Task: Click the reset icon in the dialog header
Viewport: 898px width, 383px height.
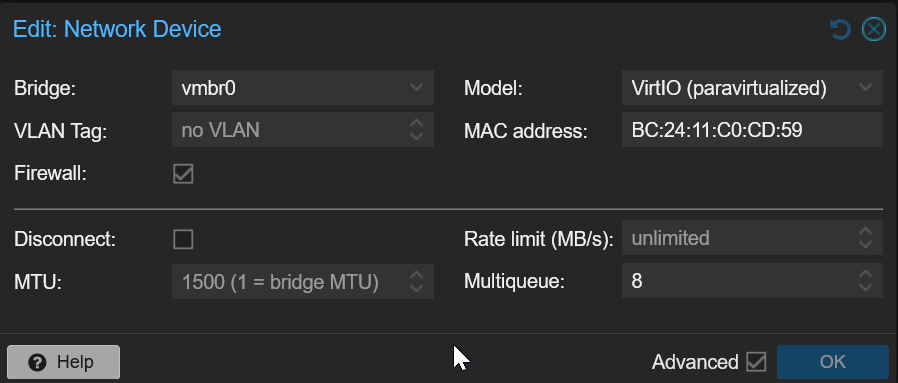Action: pos(840,29)
